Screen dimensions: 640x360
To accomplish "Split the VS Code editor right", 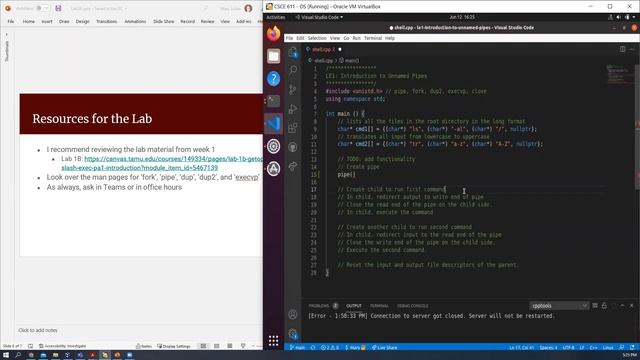I will click(x=622, y=49).
